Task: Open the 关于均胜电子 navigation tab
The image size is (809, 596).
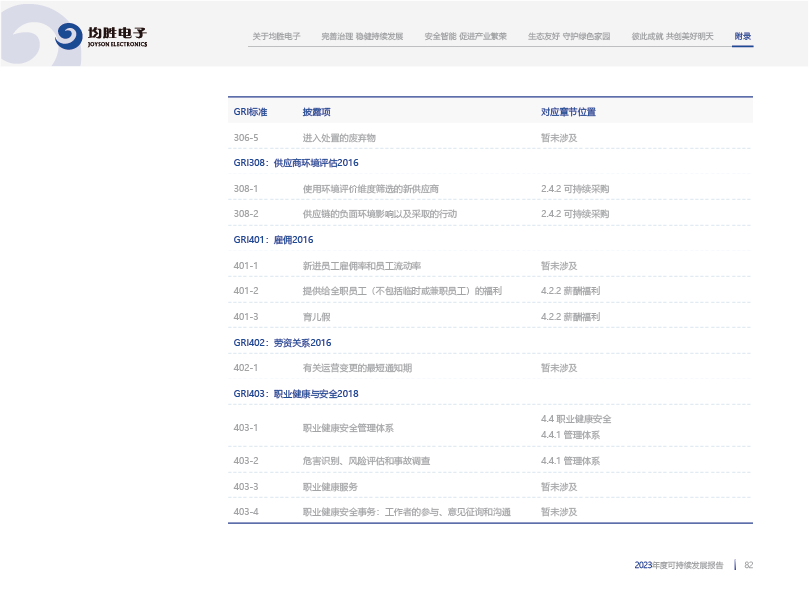Action: 276,36
